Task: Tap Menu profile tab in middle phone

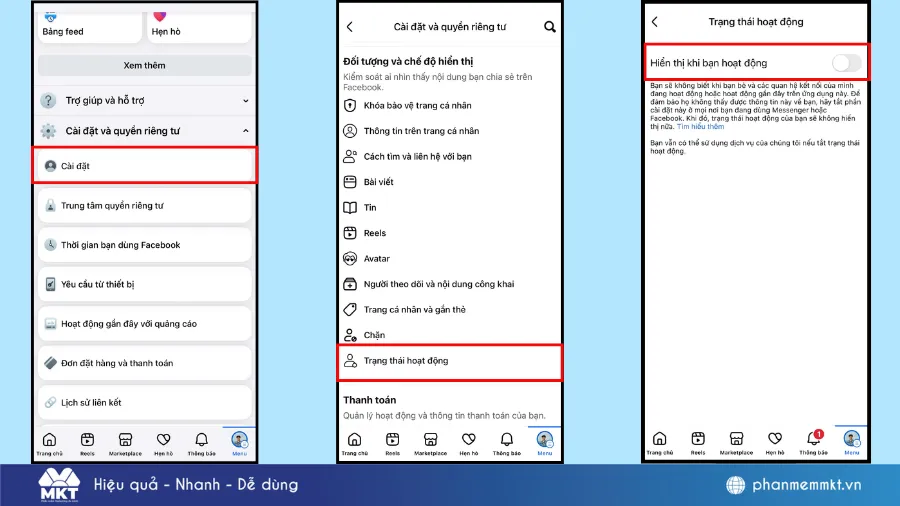Action: (x=545, y=443)
